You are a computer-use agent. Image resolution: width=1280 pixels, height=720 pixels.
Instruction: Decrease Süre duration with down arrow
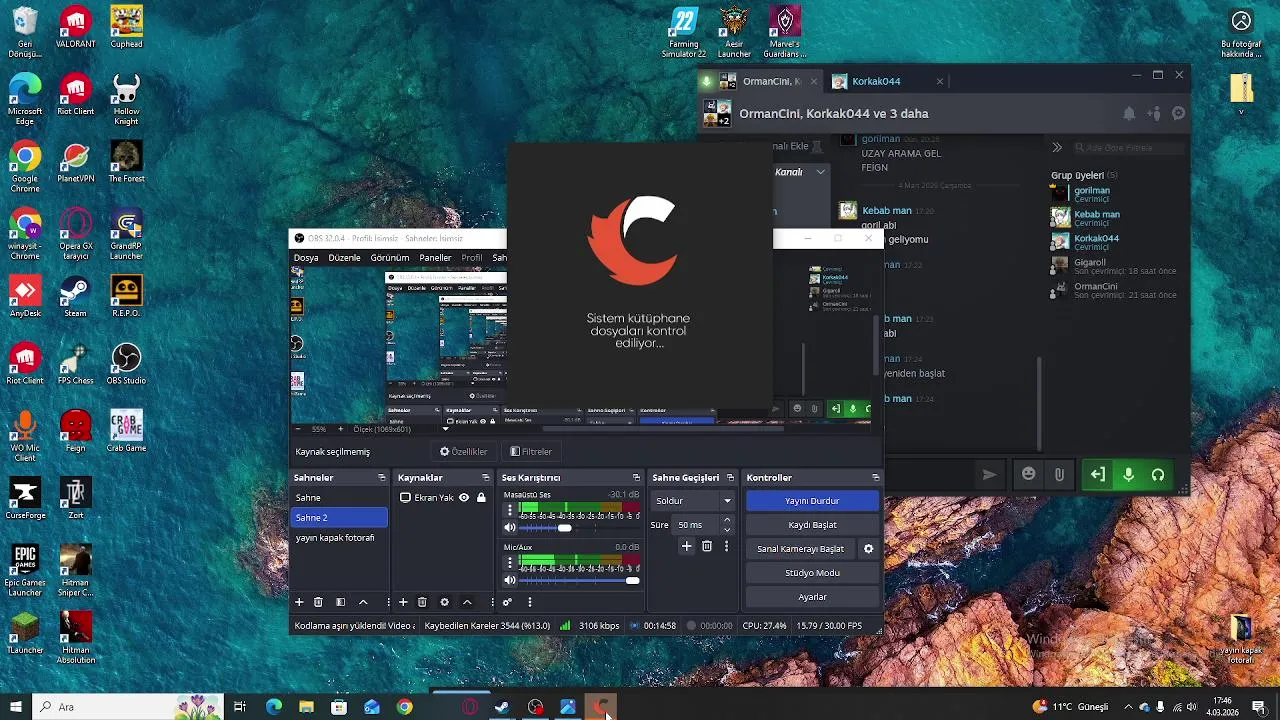click(727, 529)
